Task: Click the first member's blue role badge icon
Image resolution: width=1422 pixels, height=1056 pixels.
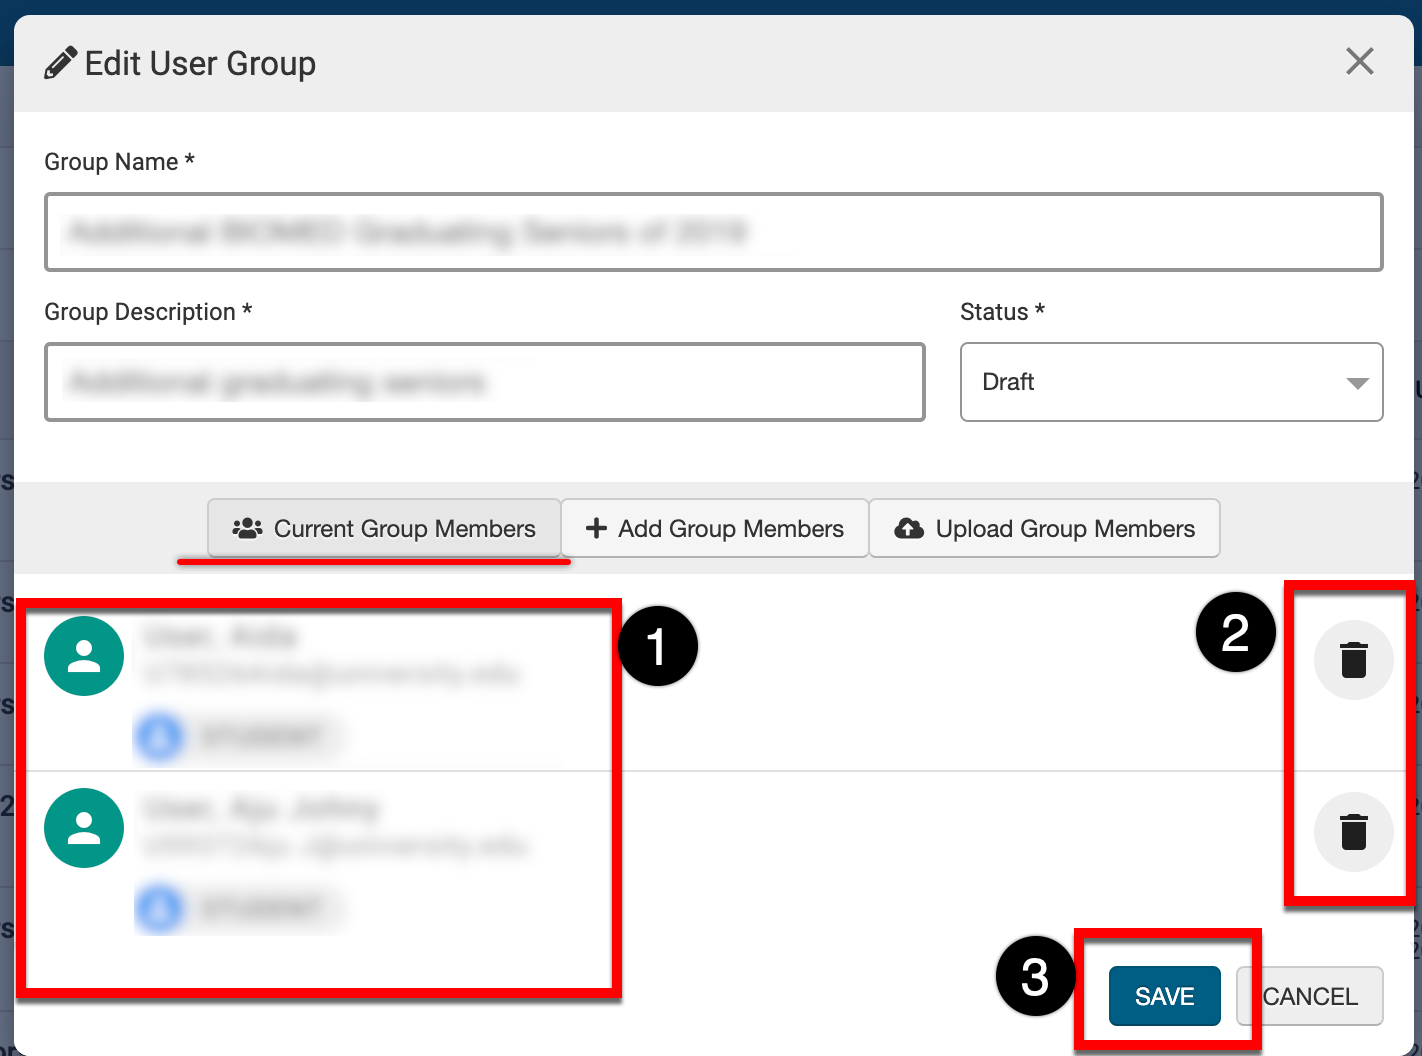Action: coord(160,737)
